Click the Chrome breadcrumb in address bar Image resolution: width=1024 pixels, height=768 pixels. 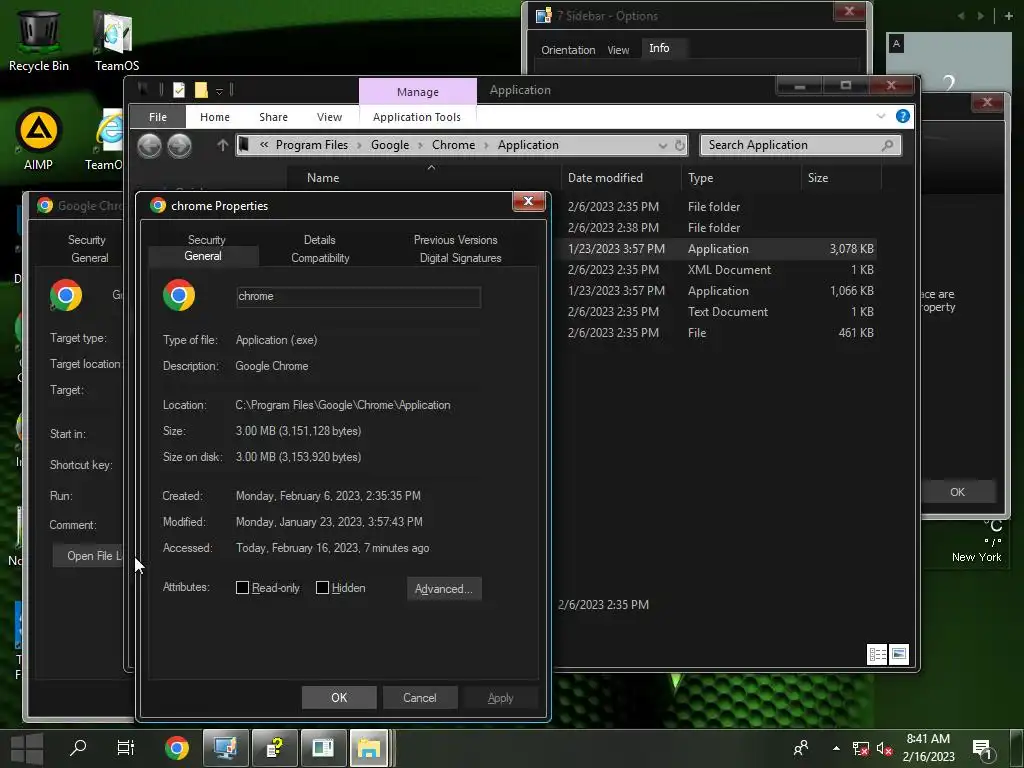[x=453, y=145]
